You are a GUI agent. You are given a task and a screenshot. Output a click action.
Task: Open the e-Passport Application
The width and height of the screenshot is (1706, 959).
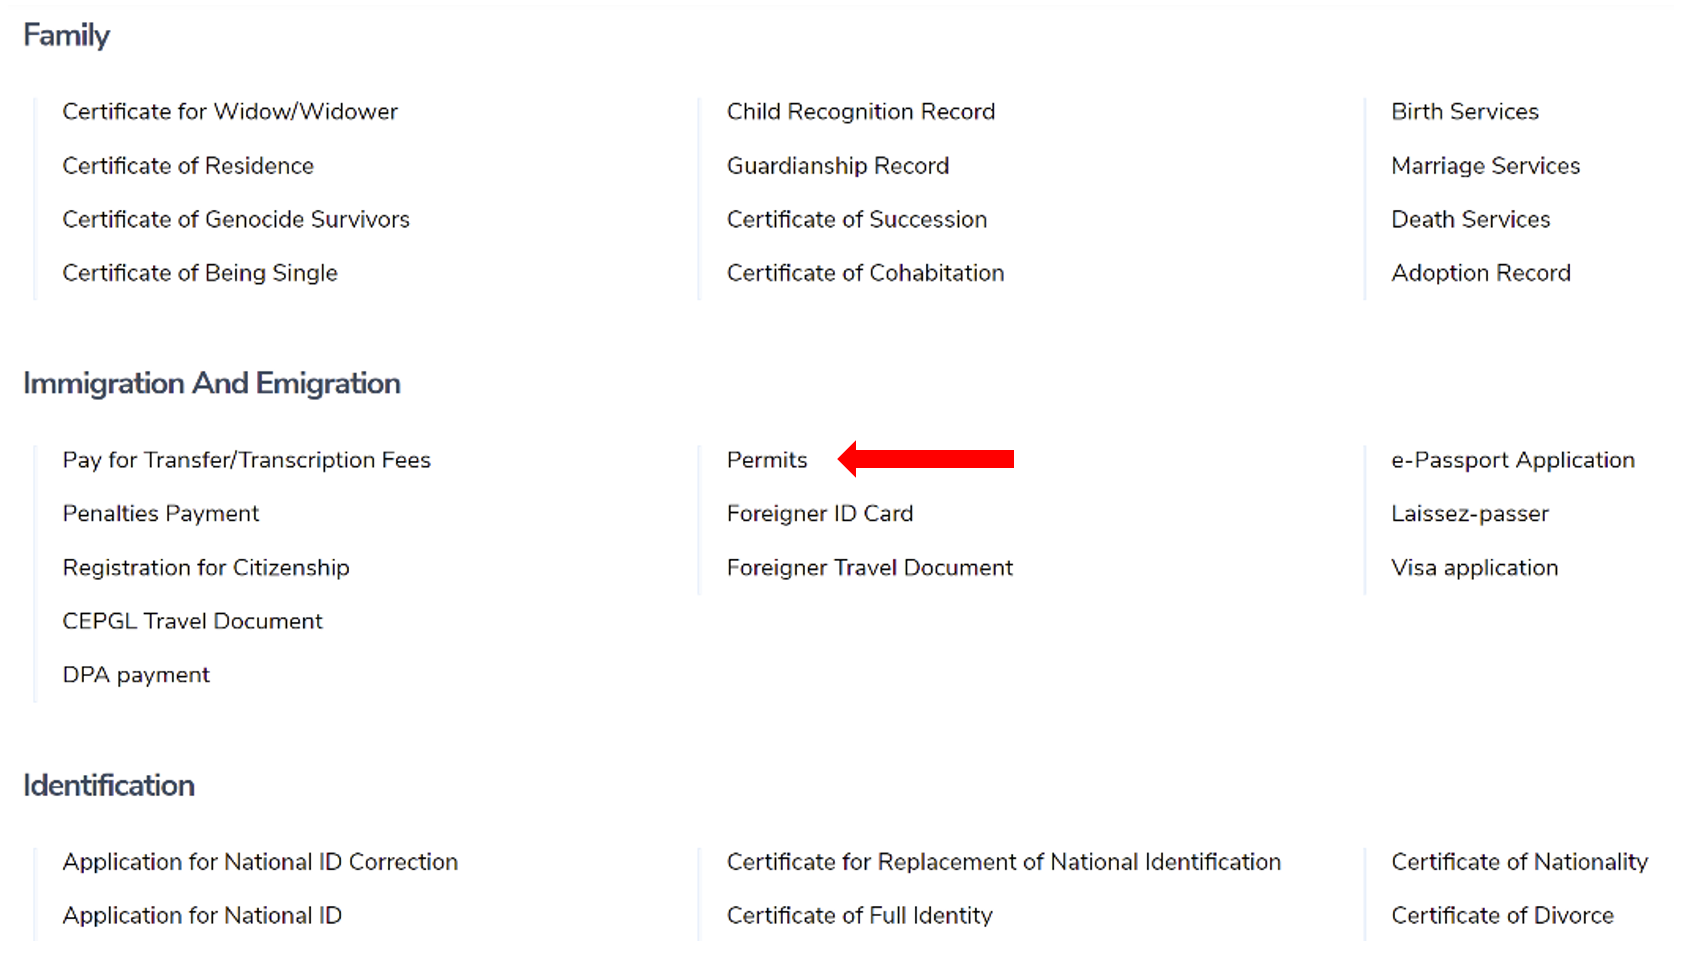click(x=1512, y=460)
